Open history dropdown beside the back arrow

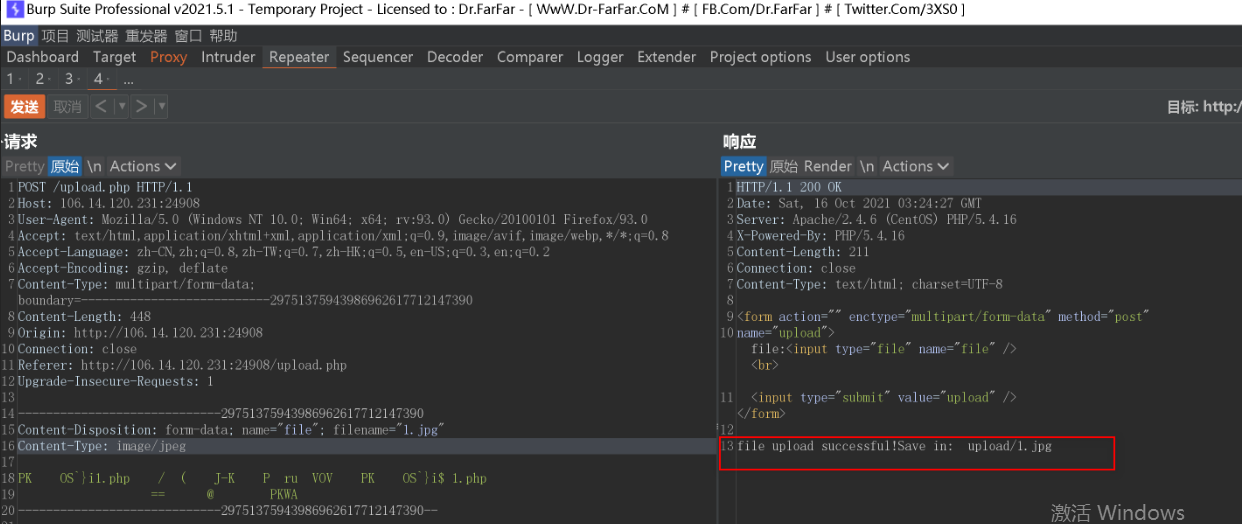point(122,106)
